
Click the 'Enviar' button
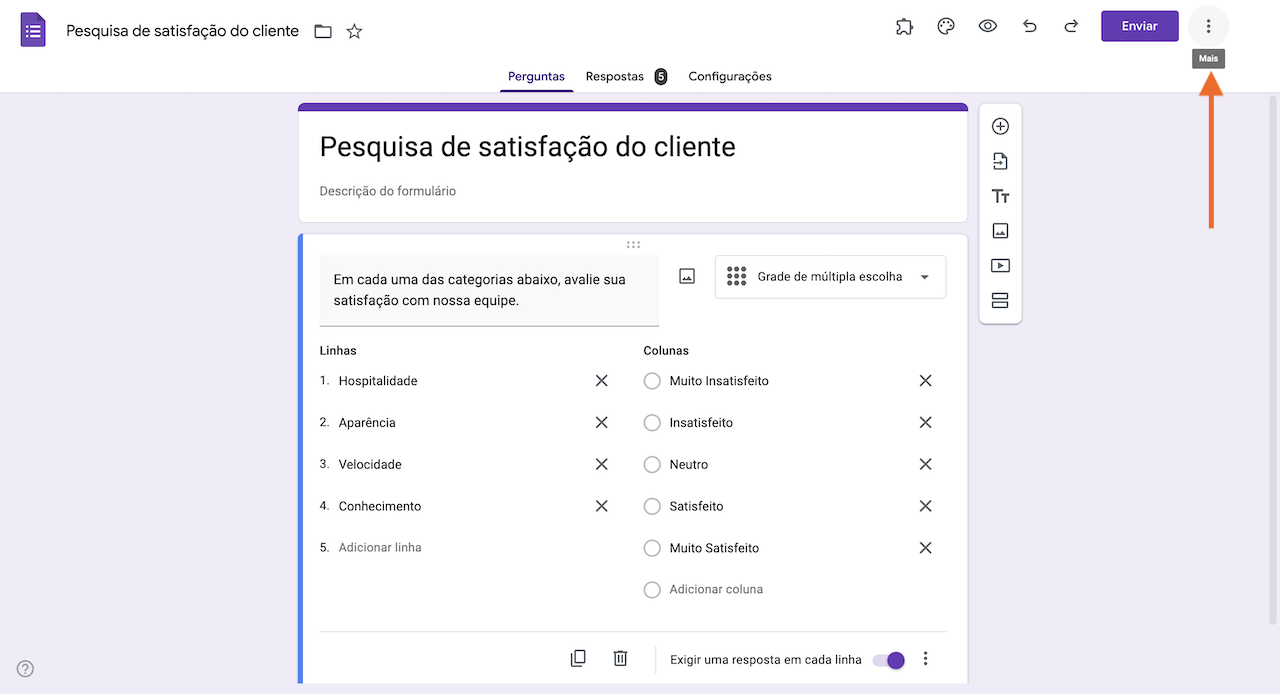[x=1139, y=26]
